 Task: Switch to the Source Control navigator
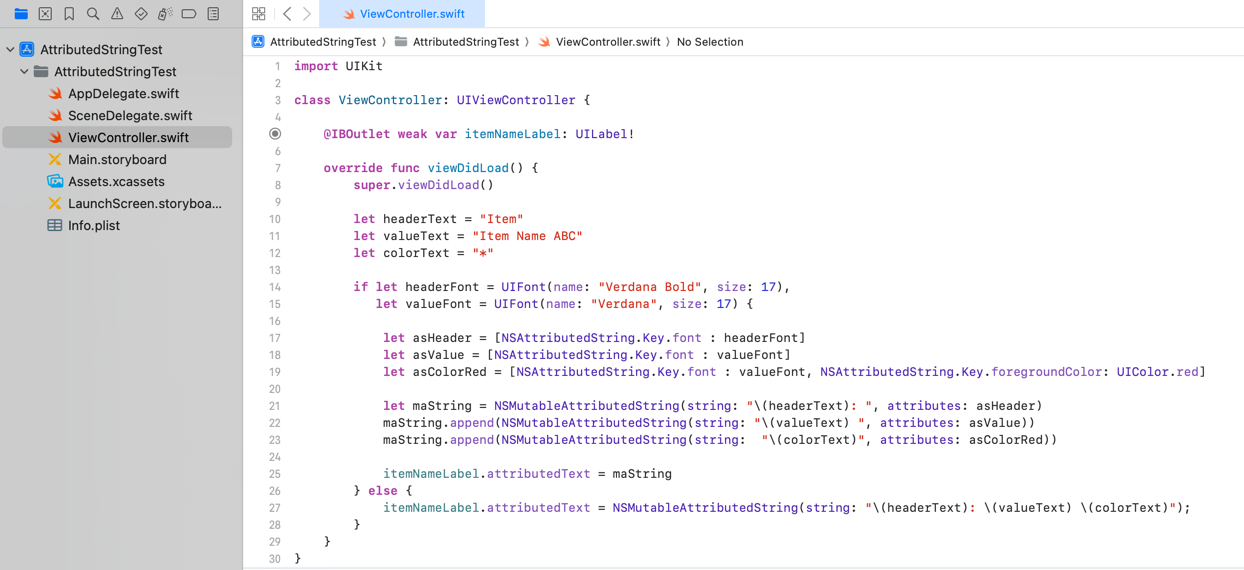pos(45,14)
